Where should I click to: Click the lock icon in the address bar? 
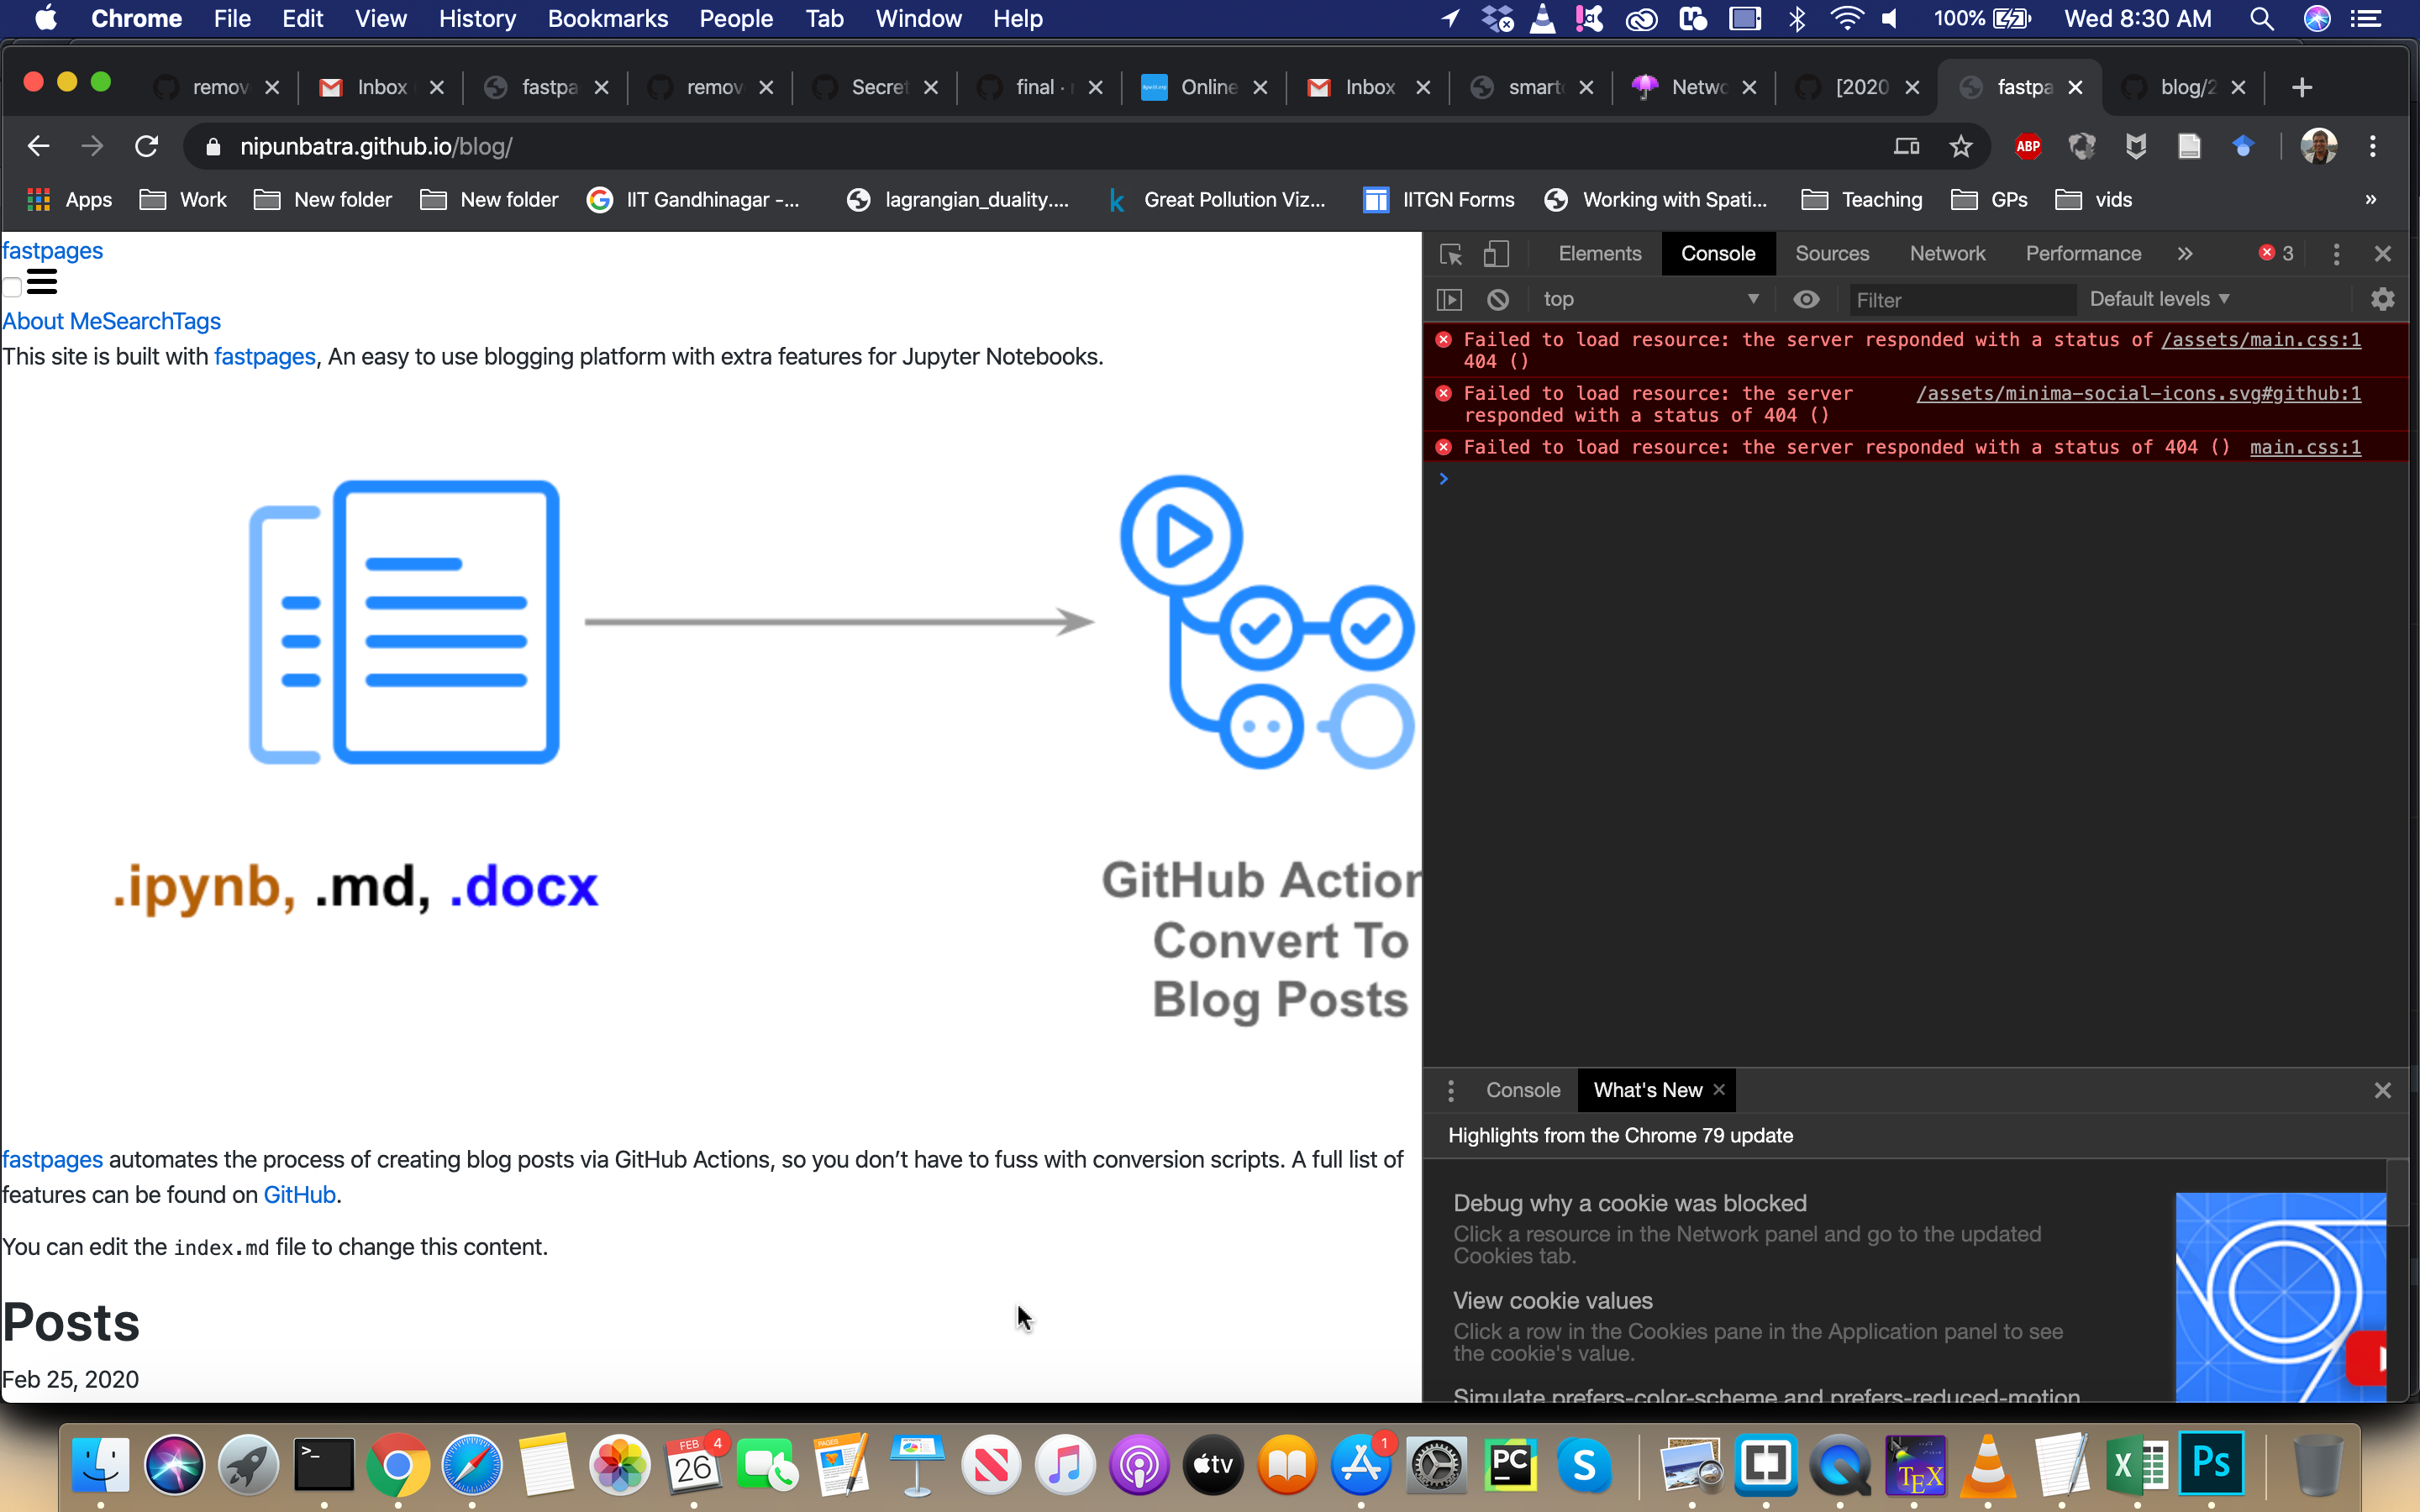[x=212, y=146]
